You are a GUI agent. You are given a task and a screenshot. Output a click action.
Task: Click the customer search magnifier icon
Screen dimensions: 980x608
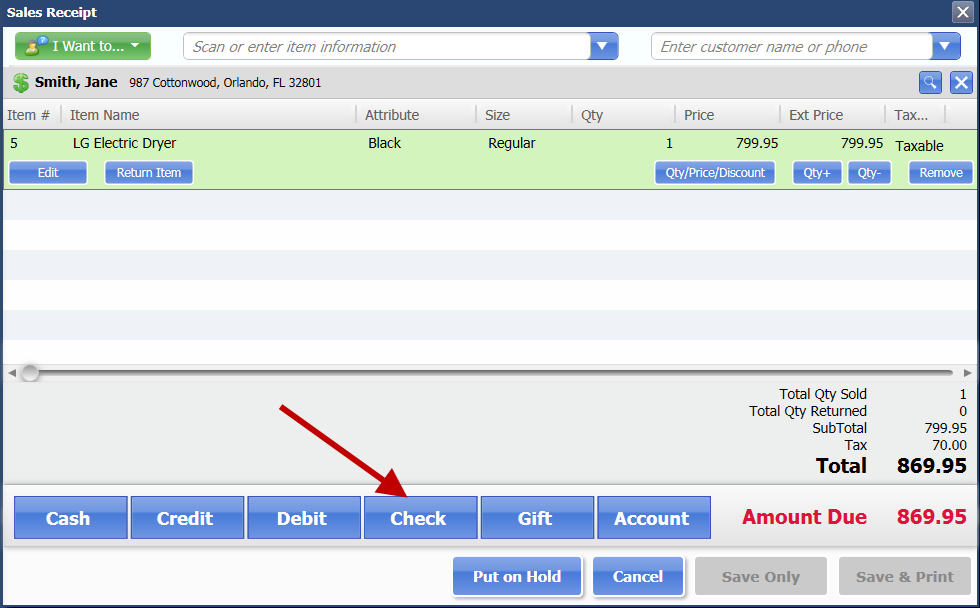[930, 83]
